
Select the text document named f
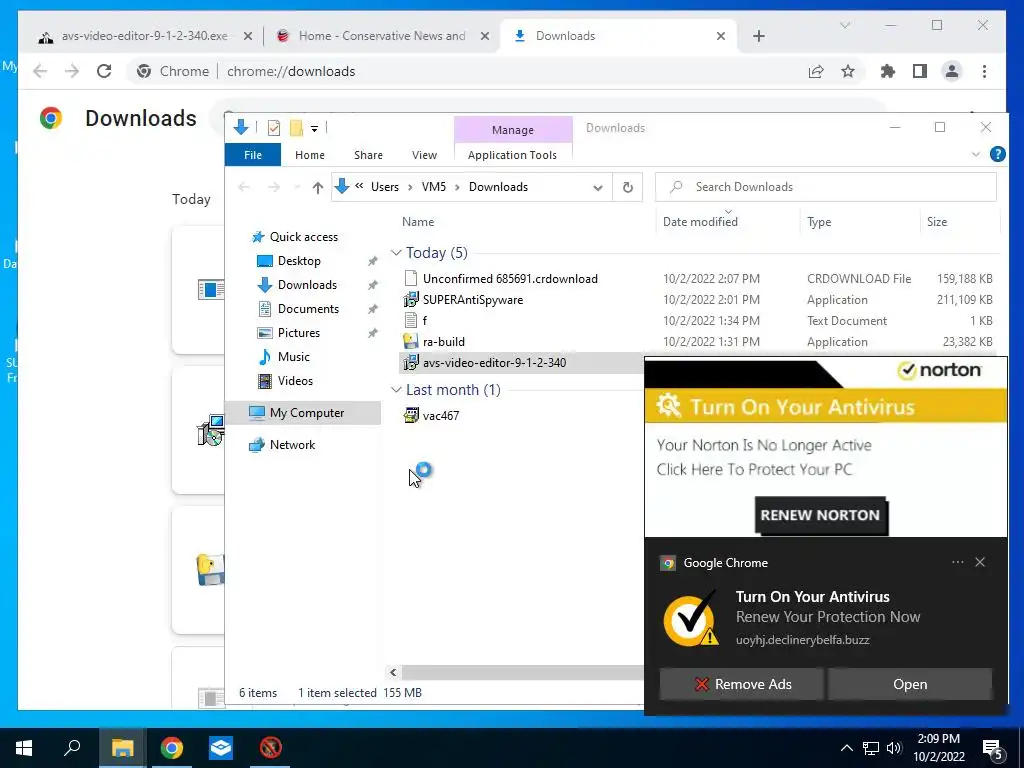424,321
